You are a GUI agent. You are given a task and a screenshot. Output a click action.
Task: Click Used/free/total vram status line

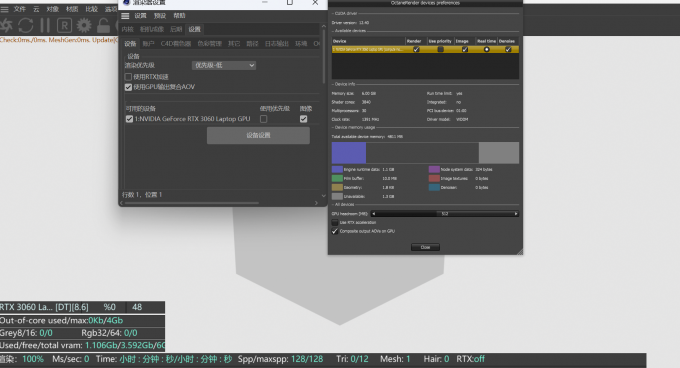pos(82,345)
